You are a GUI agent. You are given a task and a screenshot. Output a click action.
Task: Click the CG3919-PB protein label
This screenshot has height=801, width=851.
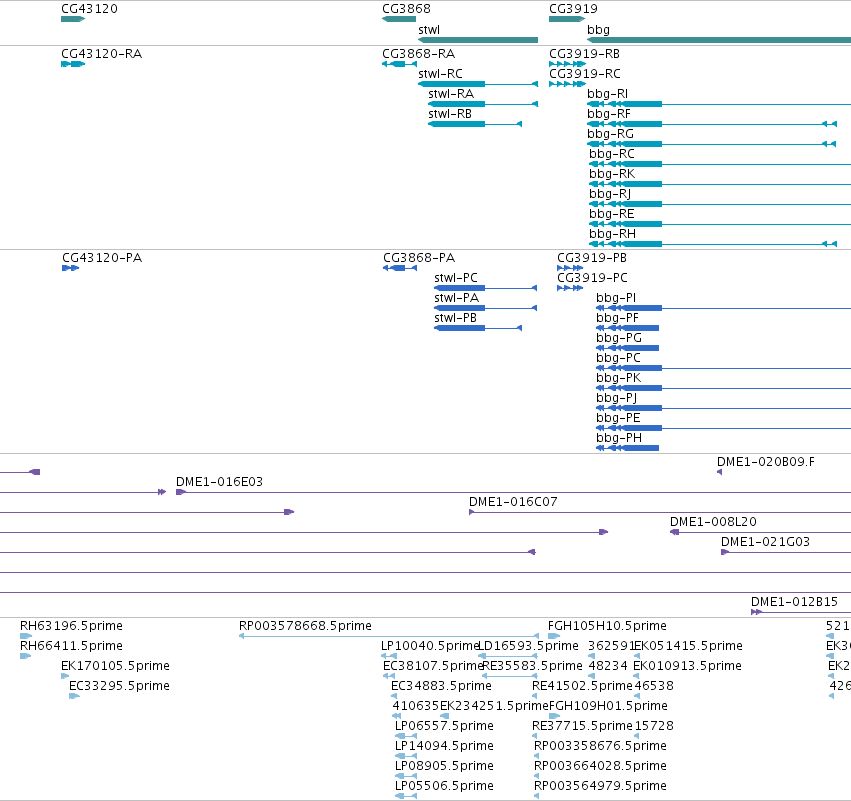coord(592,258)
